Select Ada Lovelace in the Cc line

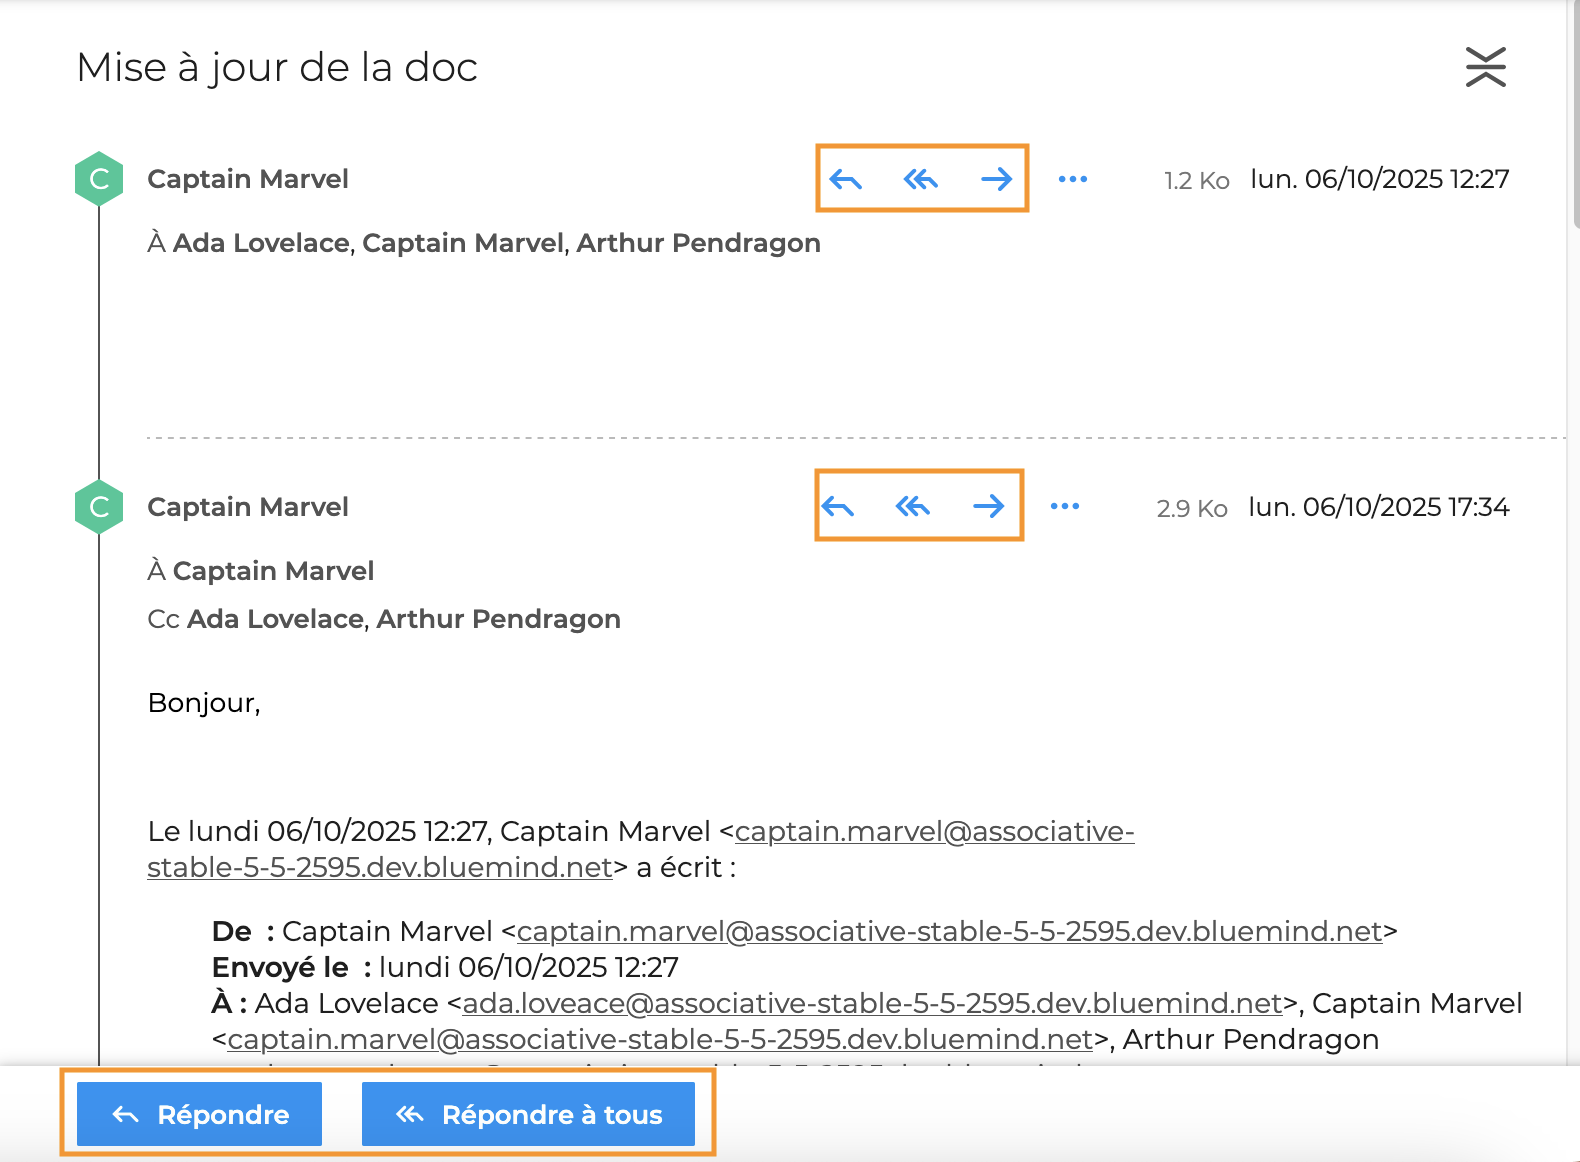275,619
